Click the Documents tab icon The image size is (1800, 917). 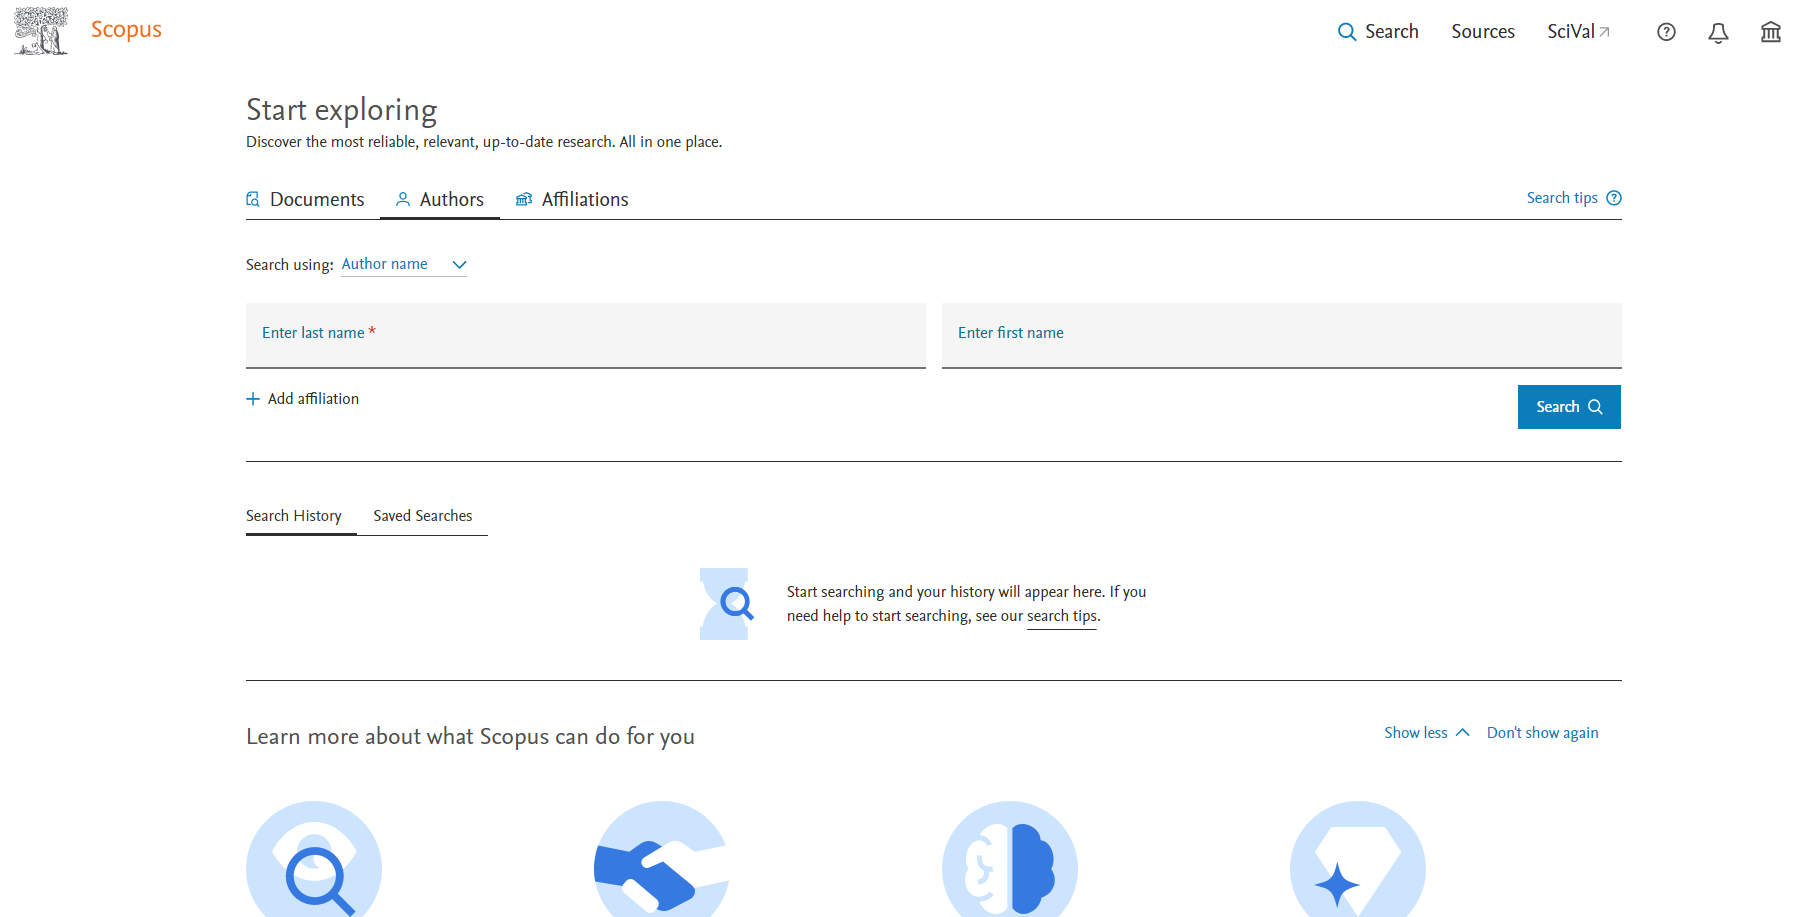253,199
